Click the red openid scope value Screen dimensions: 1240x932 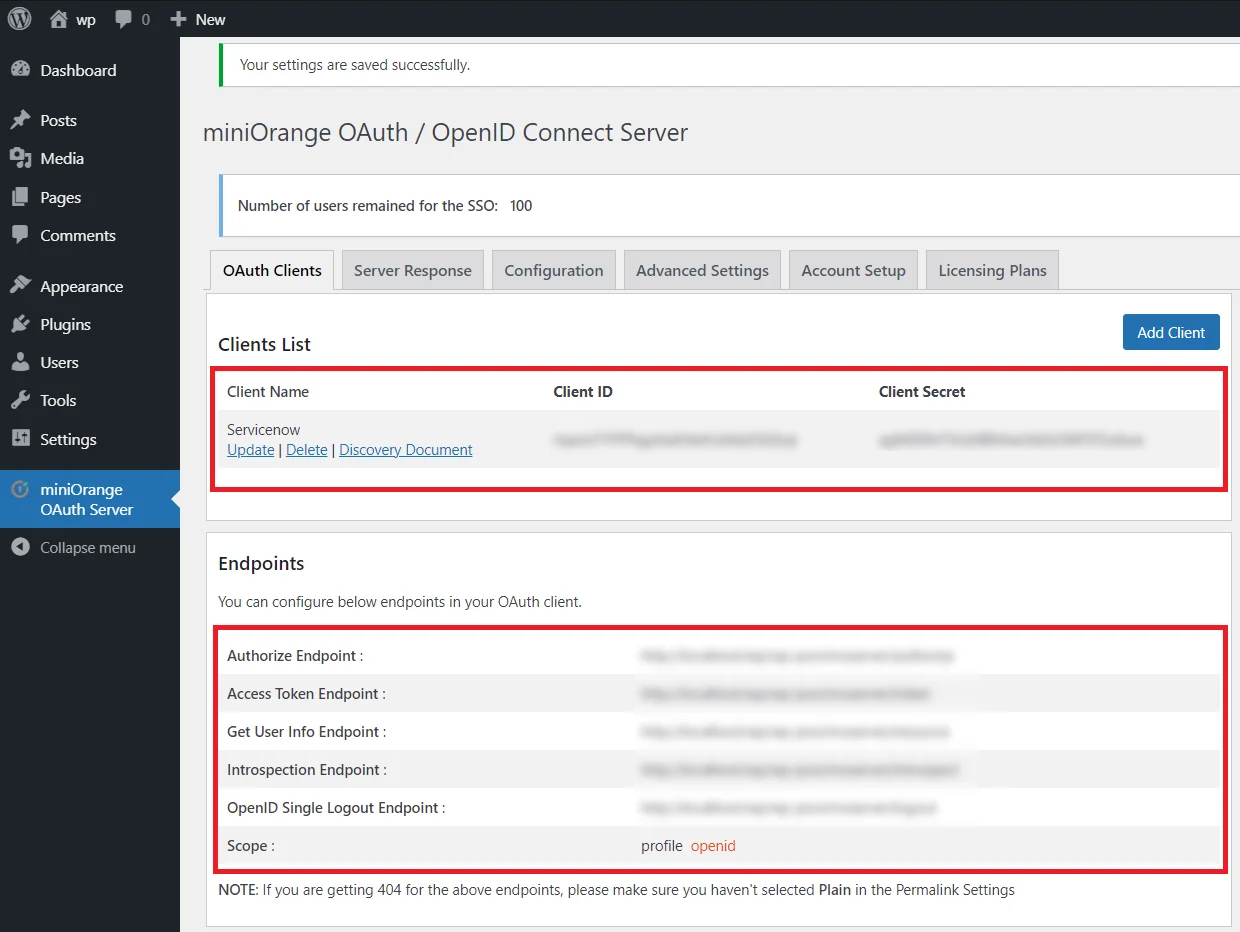click(x=713, y=846)
